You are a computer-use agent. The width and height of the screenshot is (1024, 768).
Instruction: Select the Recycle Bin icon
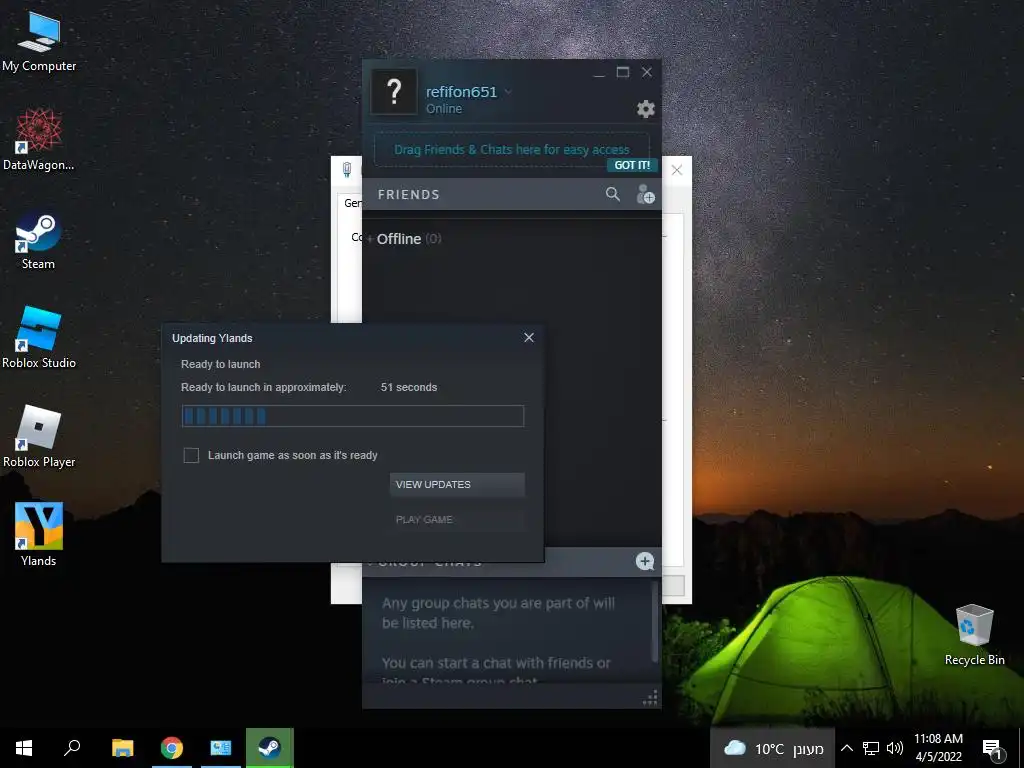pos(974,635)
